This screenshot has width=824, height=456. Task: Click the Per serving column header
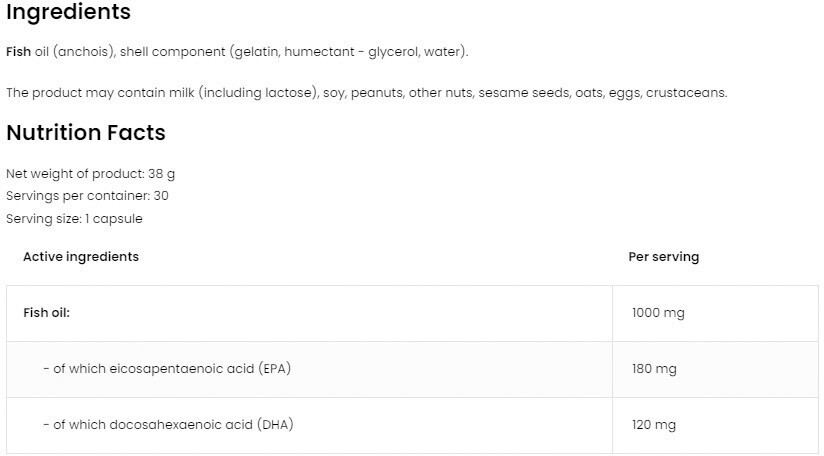pos(663,256)
